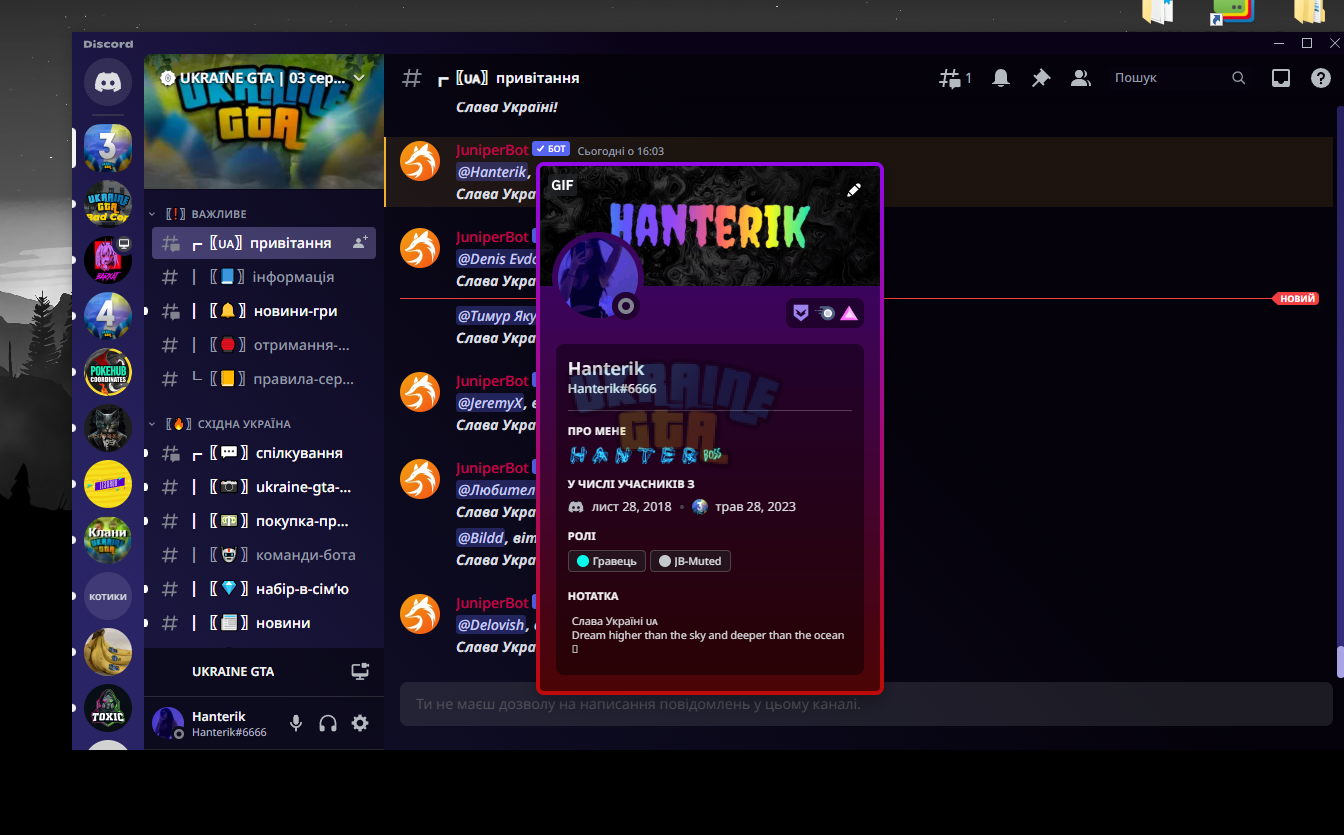Viewport: 1344px width, 835px height.
Task: Click the Сьогодні о 16:03 timestamp
Action: pos(621,151)
